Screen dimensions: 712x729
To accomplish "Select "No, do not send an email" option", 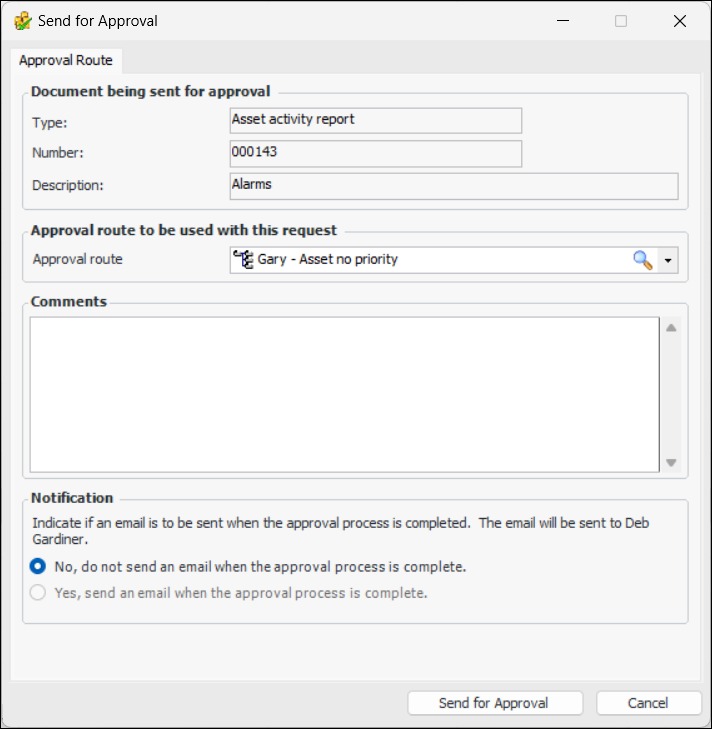I will click(38, 566).
